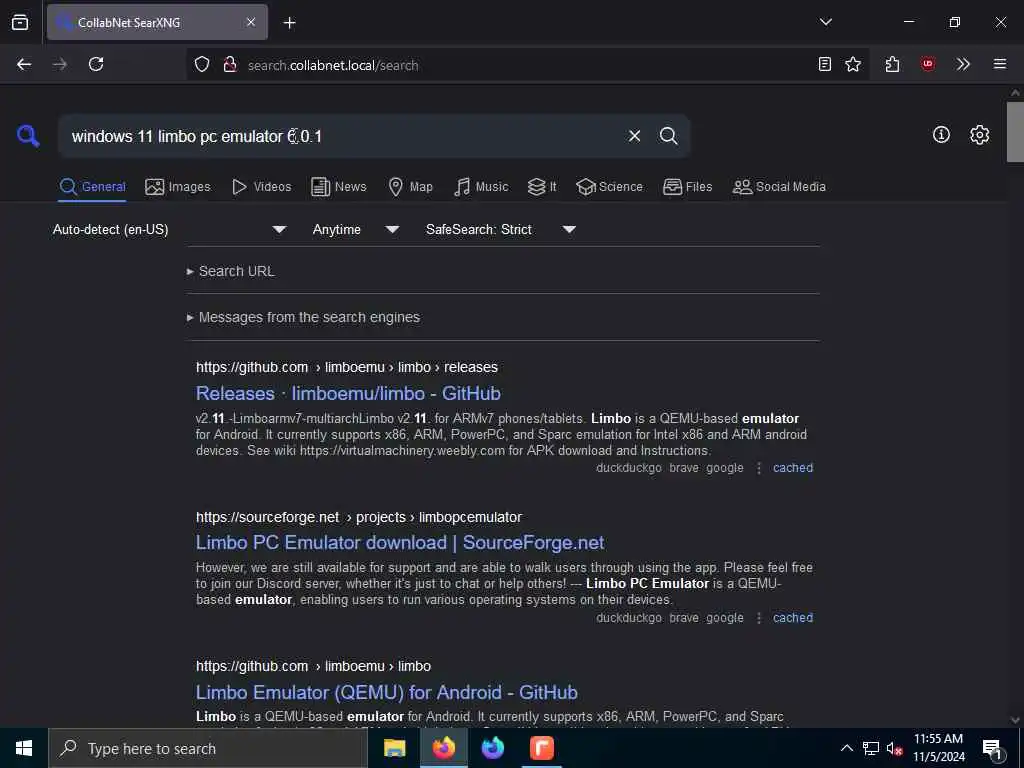Switch to Map search category

[410, 187]
